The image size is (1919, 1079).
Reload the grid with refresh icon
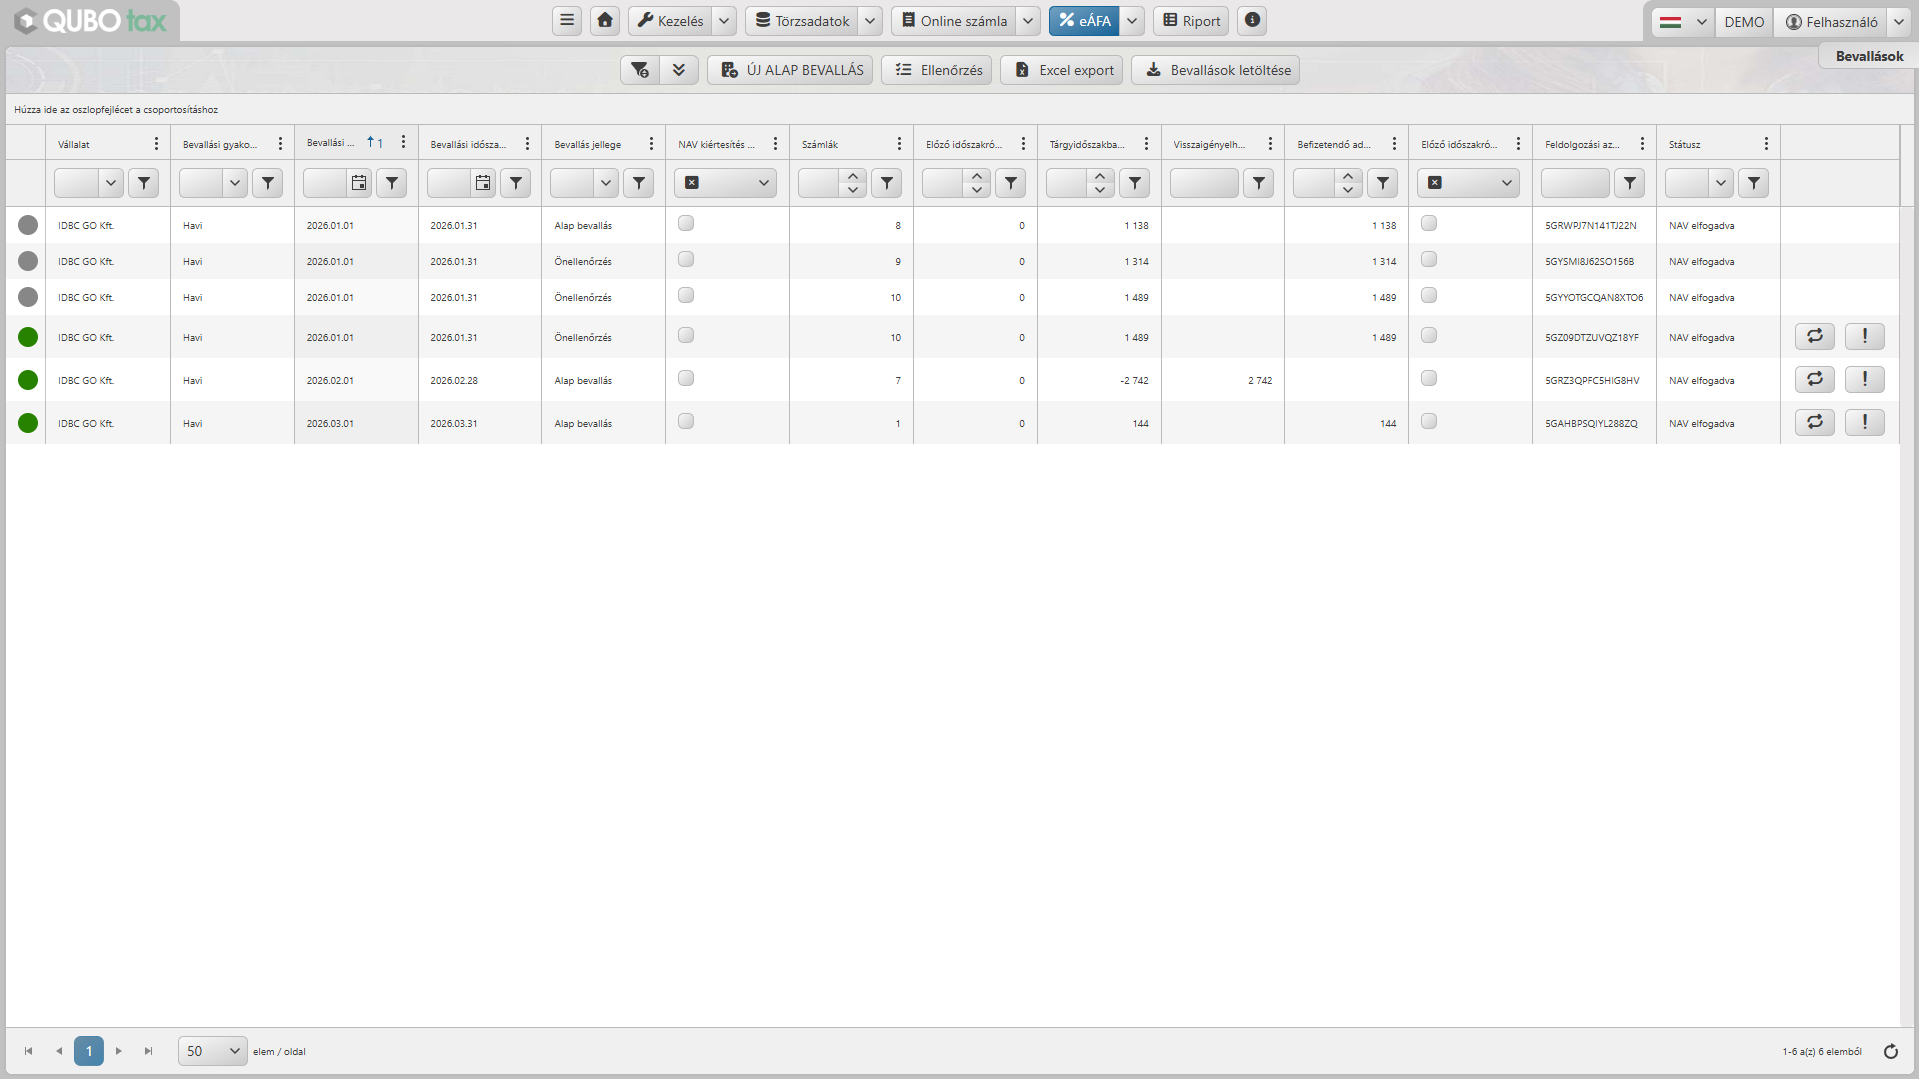point(1891,1051)
